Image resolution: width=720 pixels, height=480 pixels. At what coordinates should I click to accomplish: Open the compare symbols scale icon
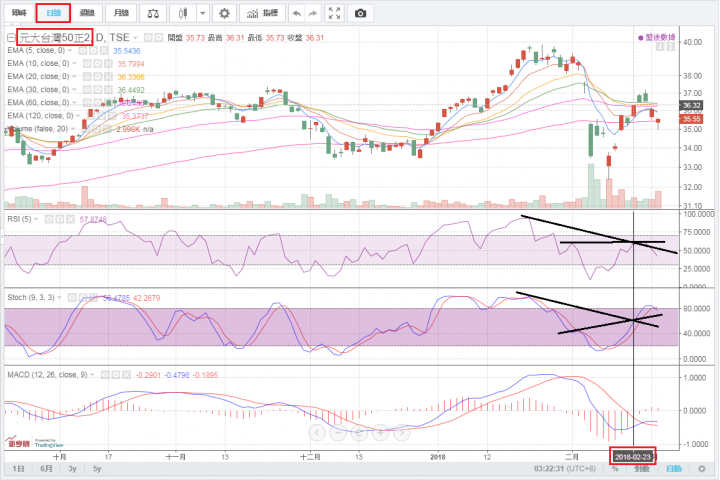tap(152, 13)
